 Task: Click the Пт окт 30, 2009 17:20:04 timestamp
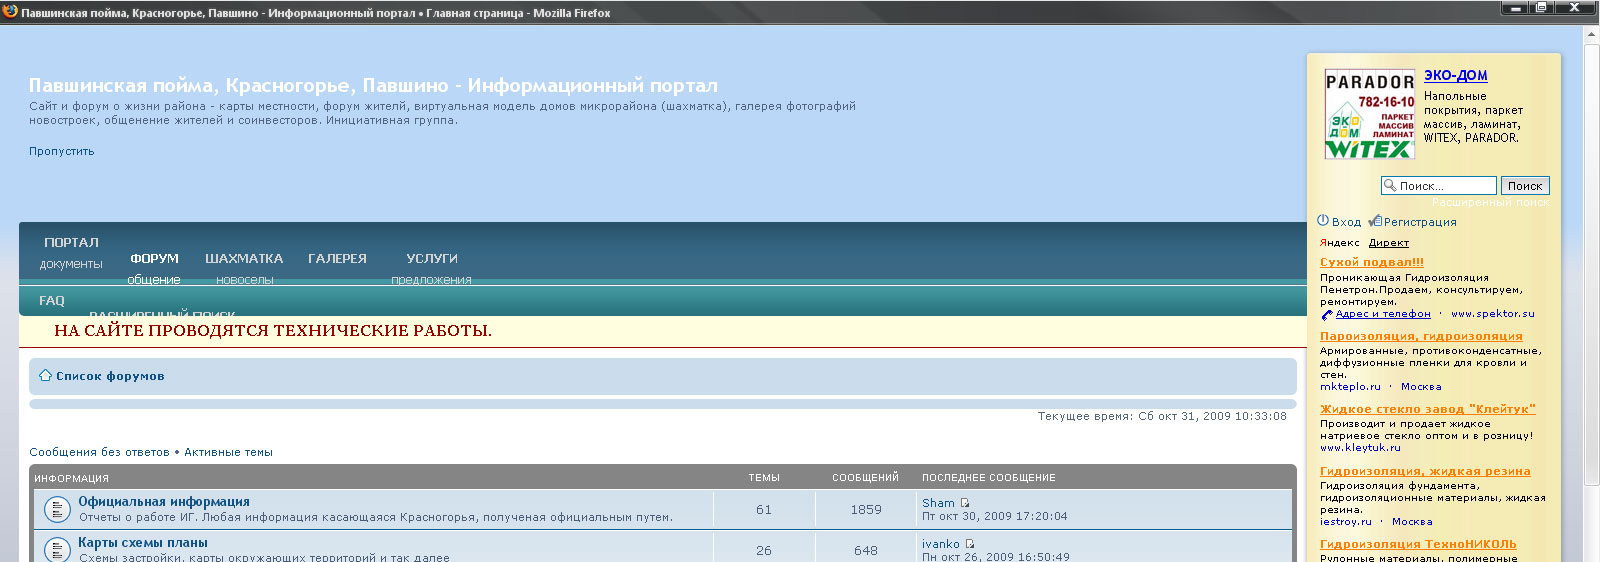995,516
